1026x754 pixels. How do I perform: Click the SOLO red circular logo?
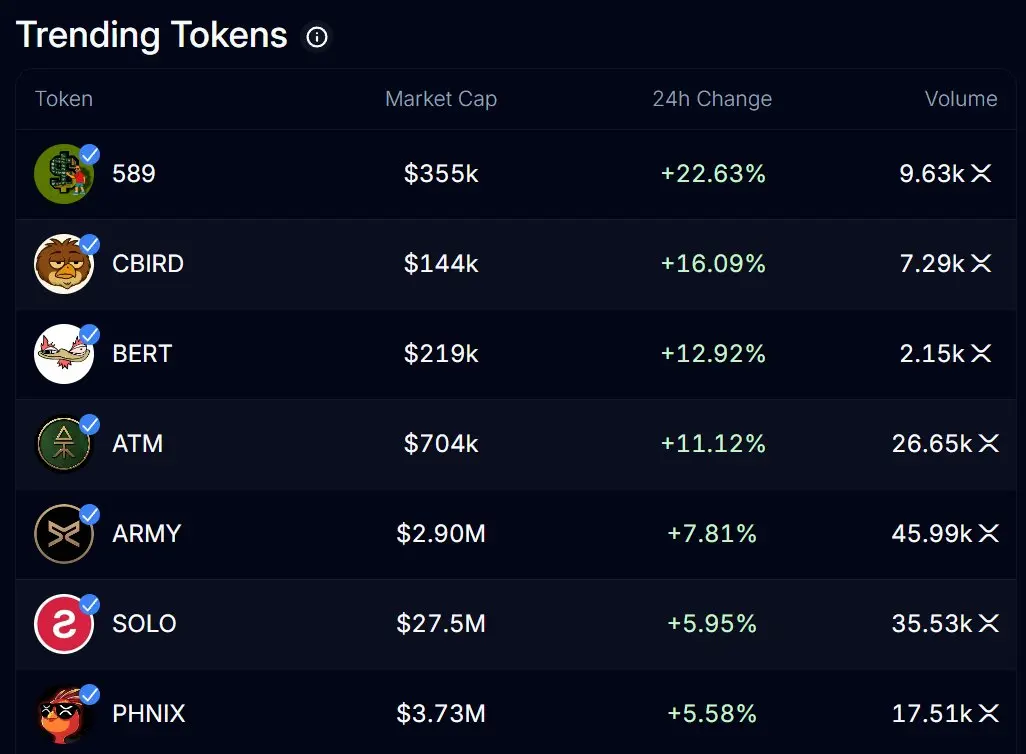pyautogui.click(x=63, y=624)
